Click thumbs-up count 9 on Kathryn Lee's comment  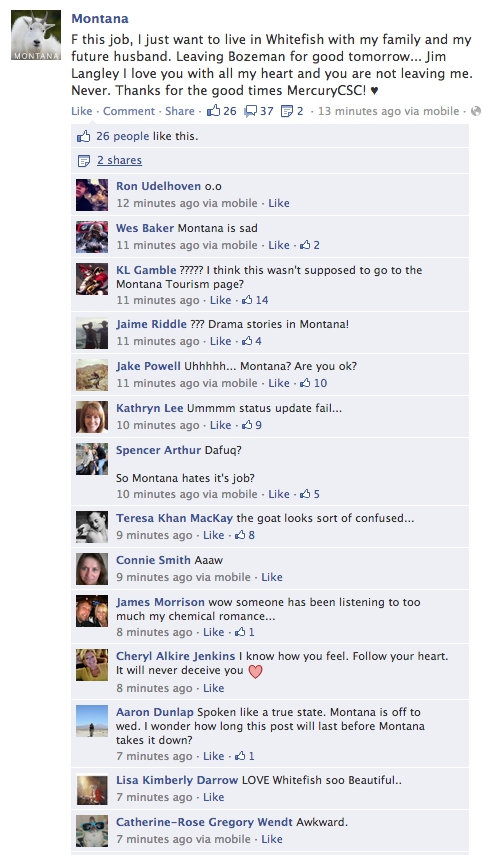[252, 425]
